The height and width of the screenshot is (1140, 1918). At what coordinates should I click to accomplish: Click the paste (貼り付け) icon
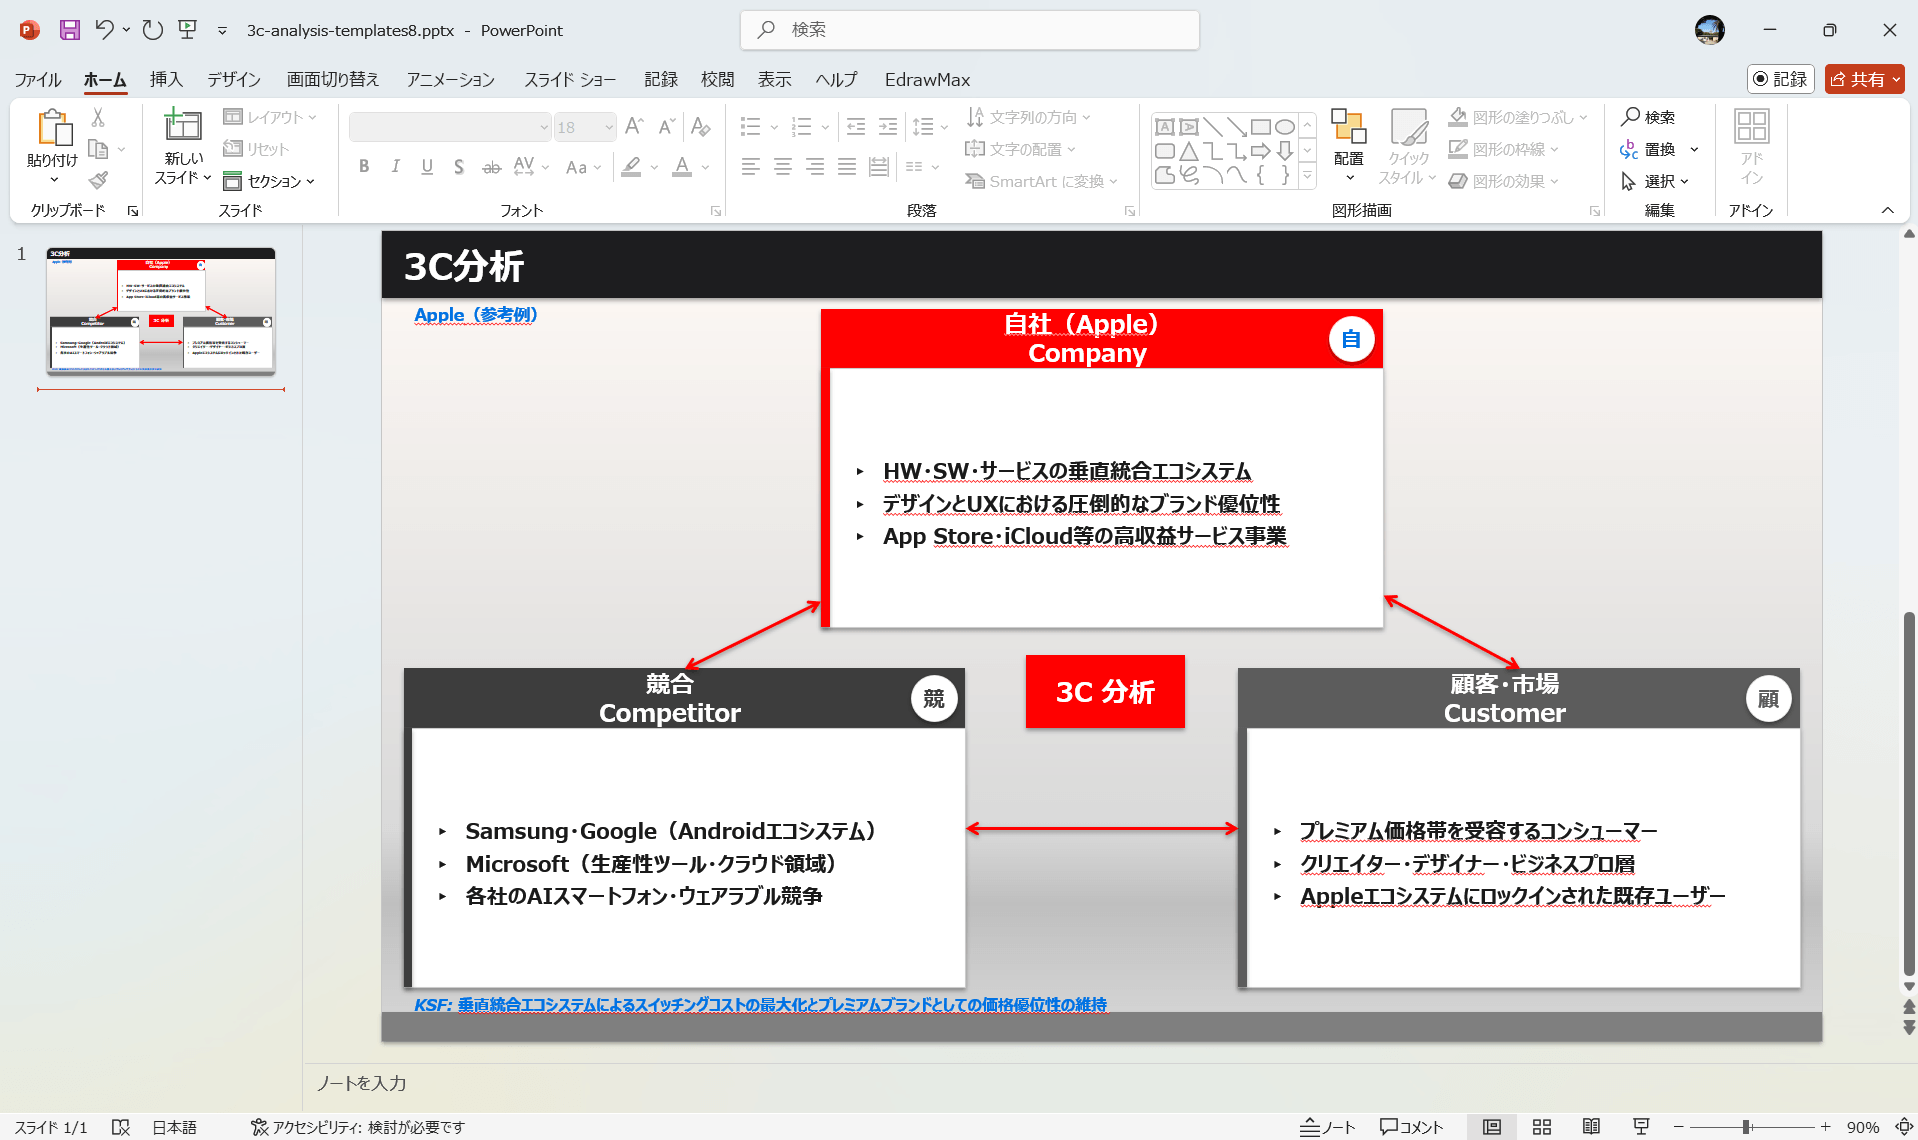[x=53, y=128]
